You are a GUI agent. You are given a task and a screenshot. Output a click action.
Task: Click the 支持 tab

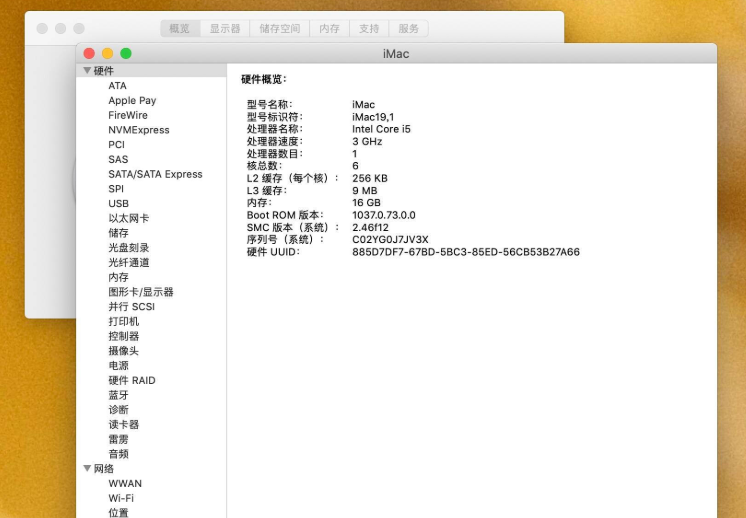(x=369, y=29)
